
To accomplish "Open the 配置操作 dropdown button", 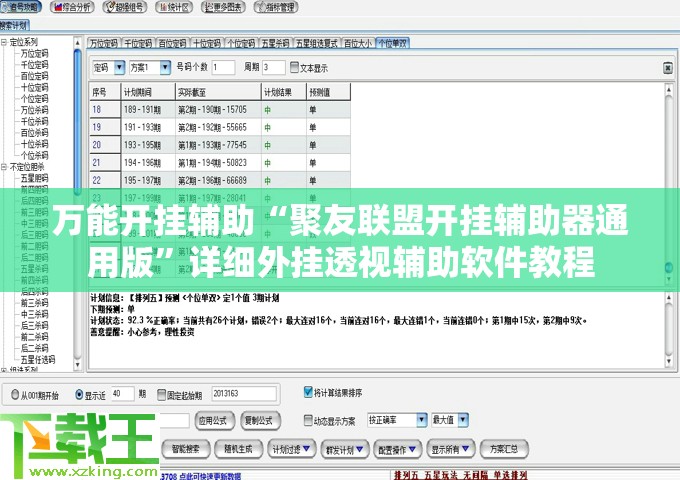I will pyautogui.click(x=397, y=450).
